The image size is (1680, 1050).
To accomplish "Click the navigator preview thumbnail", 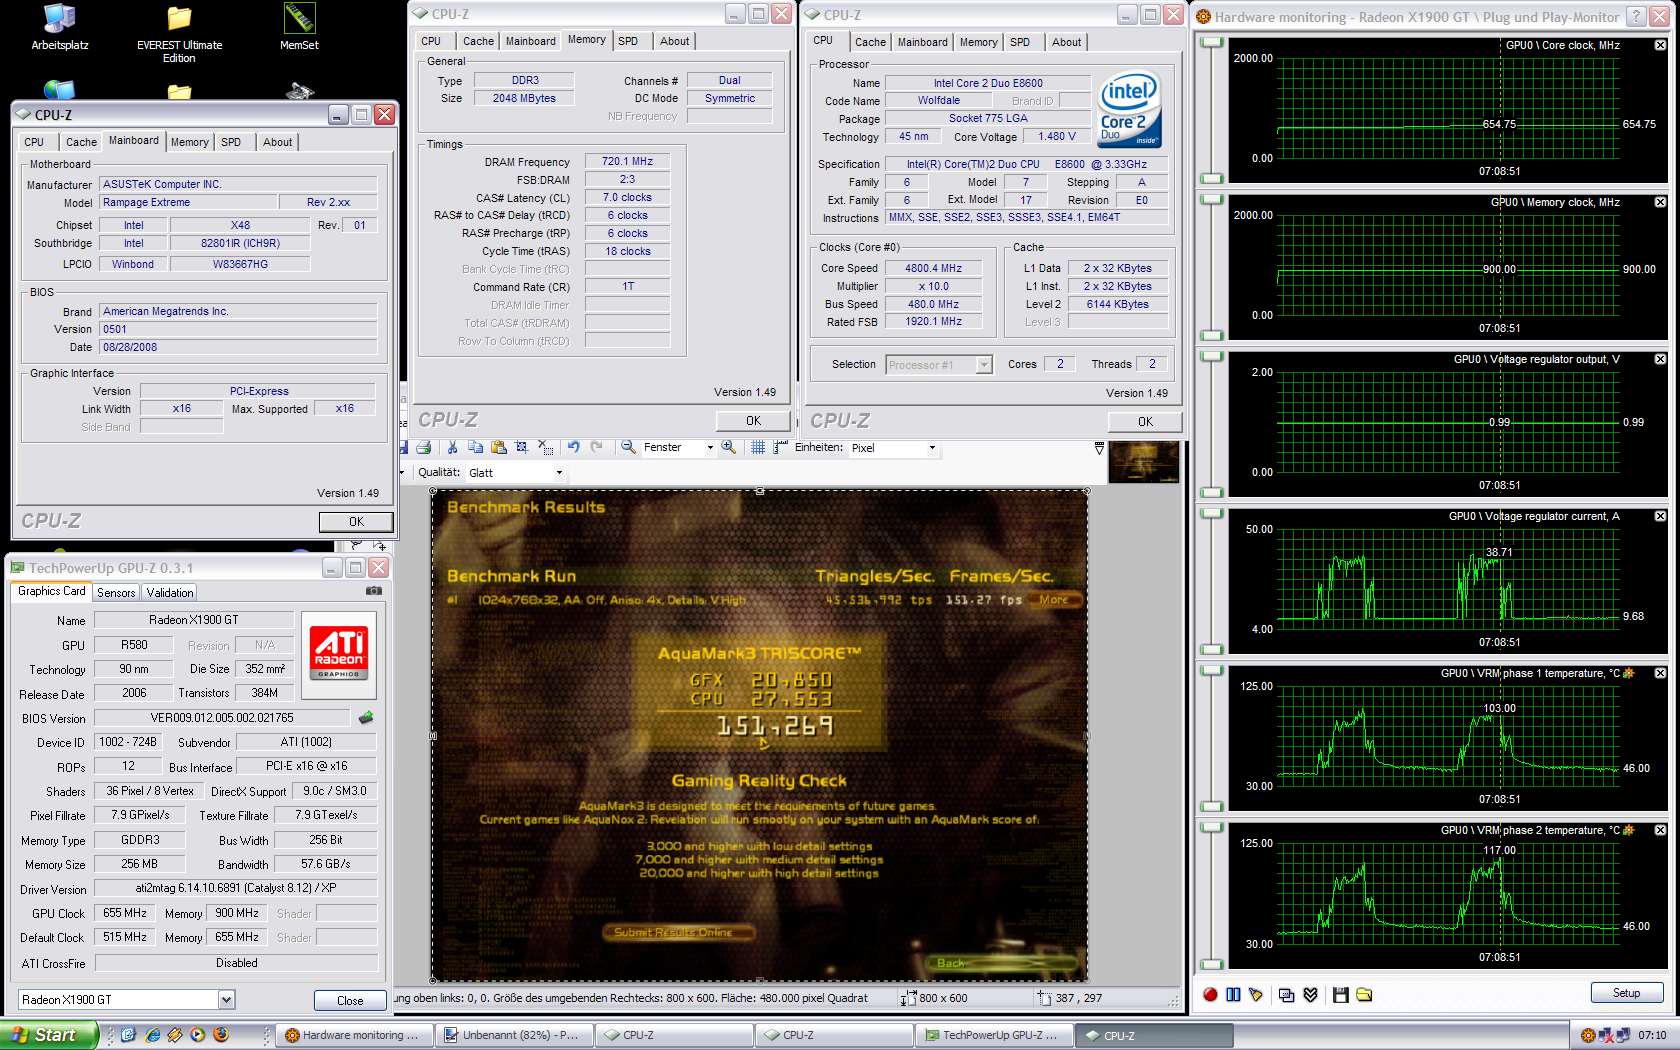I will [1144, 463].
